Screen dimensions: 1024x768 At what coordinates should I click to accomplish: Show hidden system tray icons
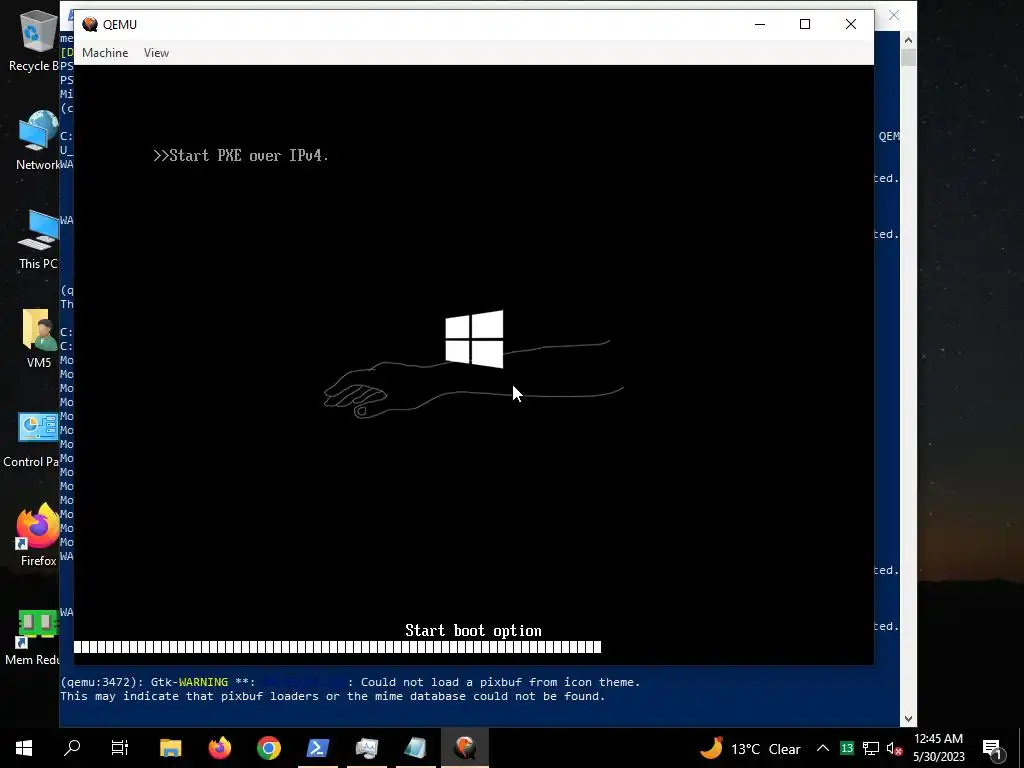pos(823,748)
